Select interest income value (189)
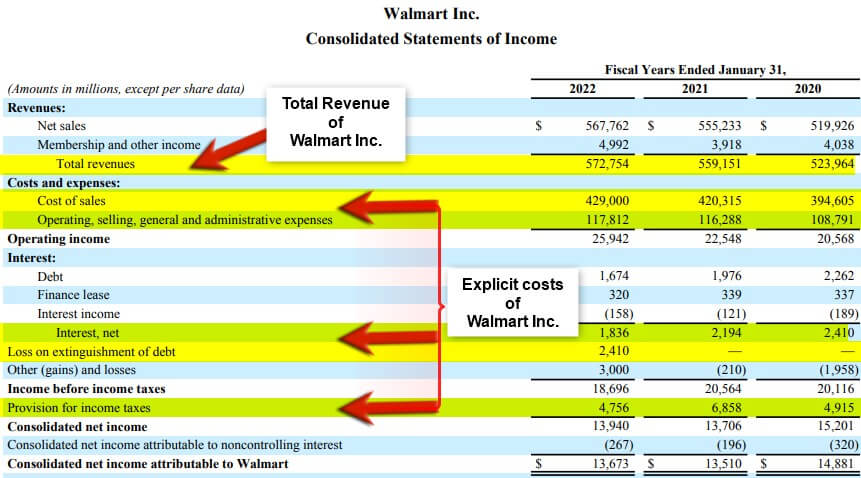Image resolution: width=861 pixels, height=478 pixels. tap(844, 314)
